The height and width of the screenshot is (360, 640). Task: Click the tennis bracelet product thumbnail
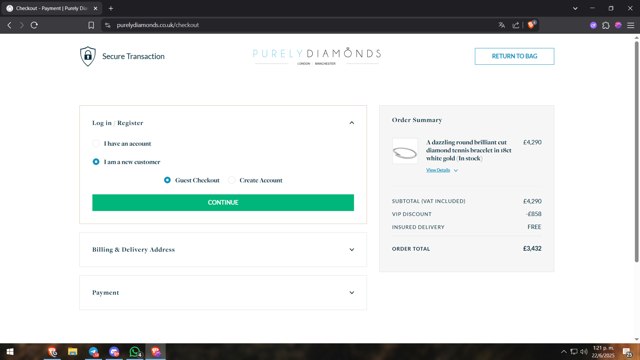pyautogui.click(x=405, y=151)
